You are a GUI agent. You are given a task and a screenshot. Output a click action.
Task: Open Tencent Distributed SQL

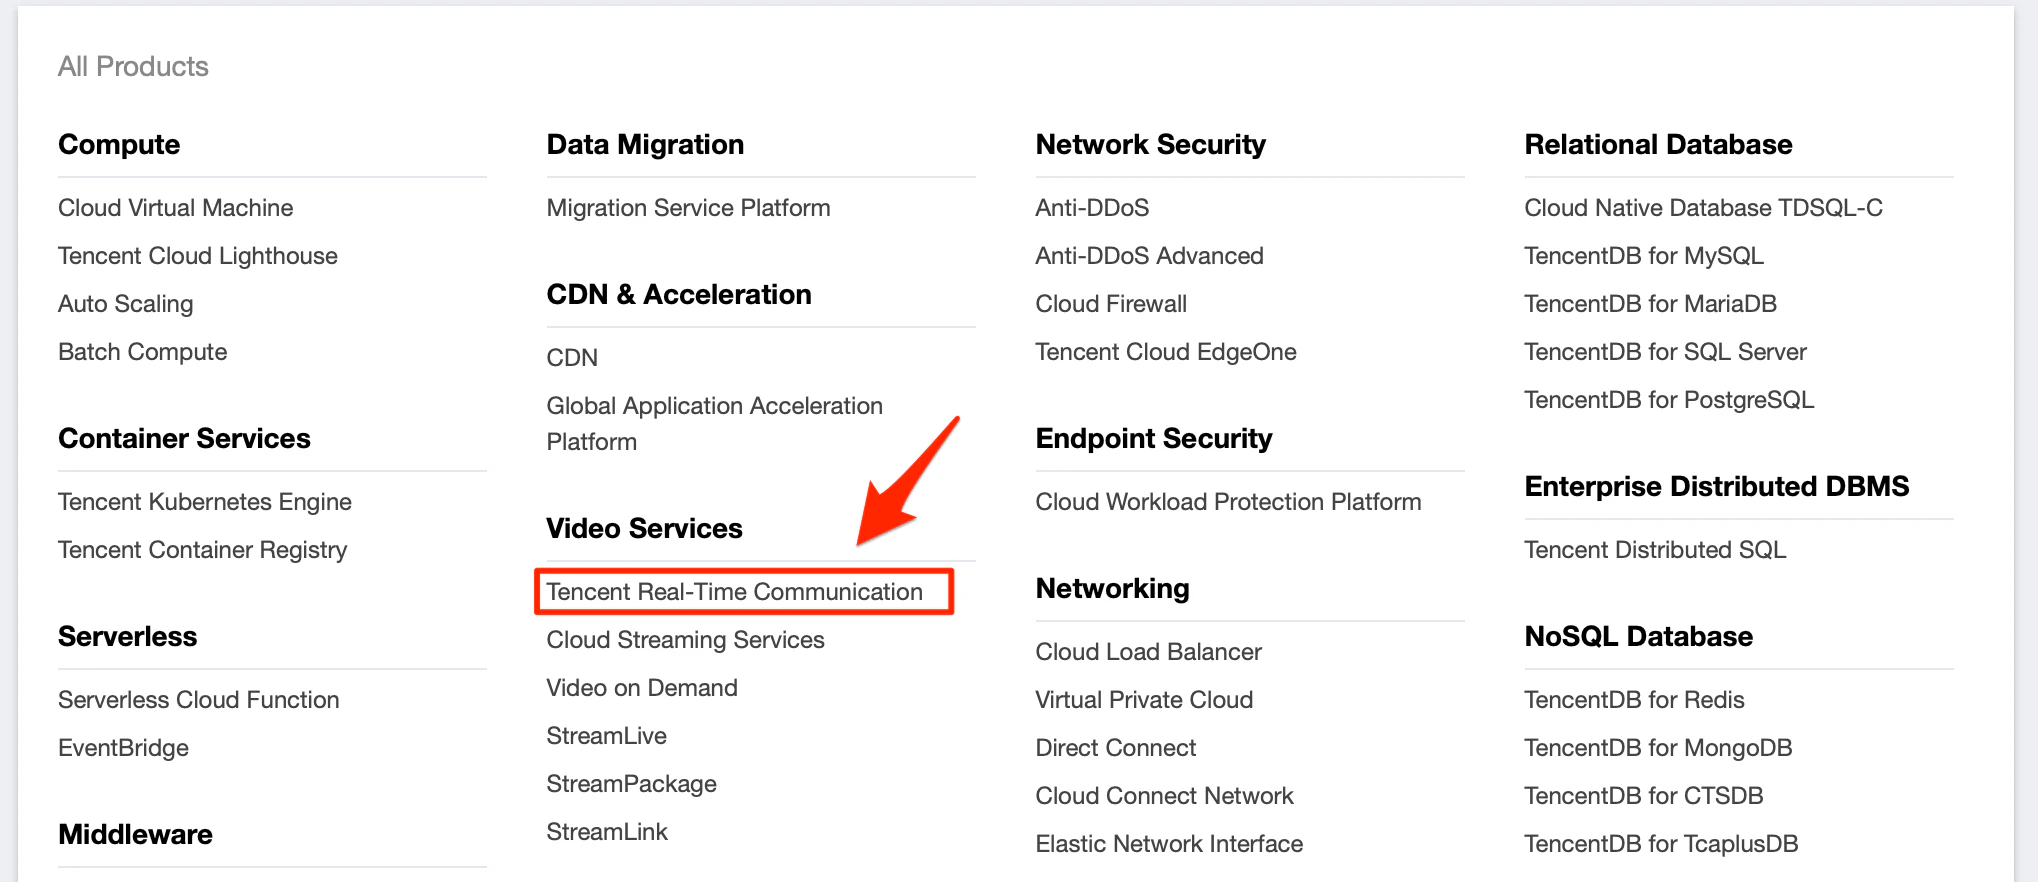[x=1655, y=550]
